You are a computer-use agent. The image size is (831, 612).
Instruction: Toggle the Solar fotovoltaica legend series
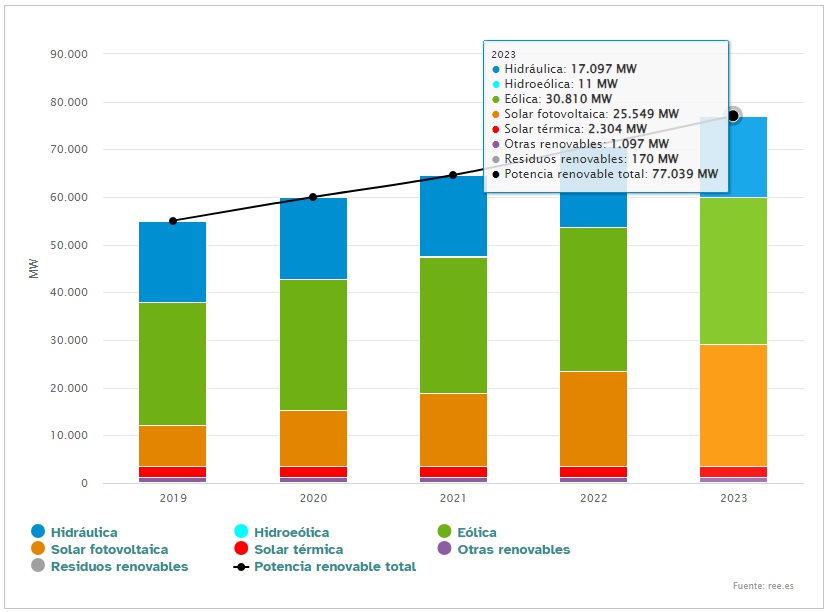[x=100, y=549]
